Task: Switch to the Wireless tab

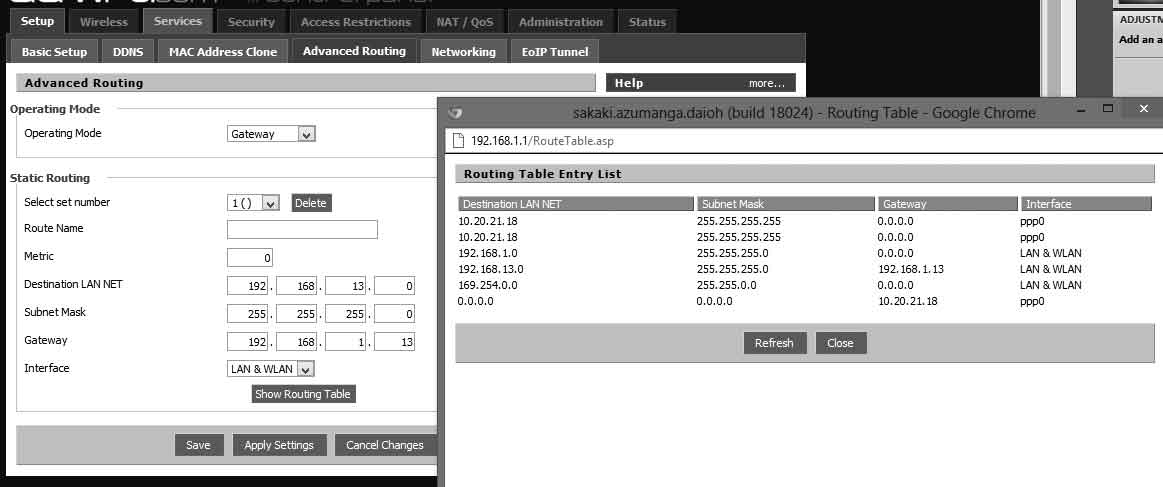Action: [x=104, y=21]
